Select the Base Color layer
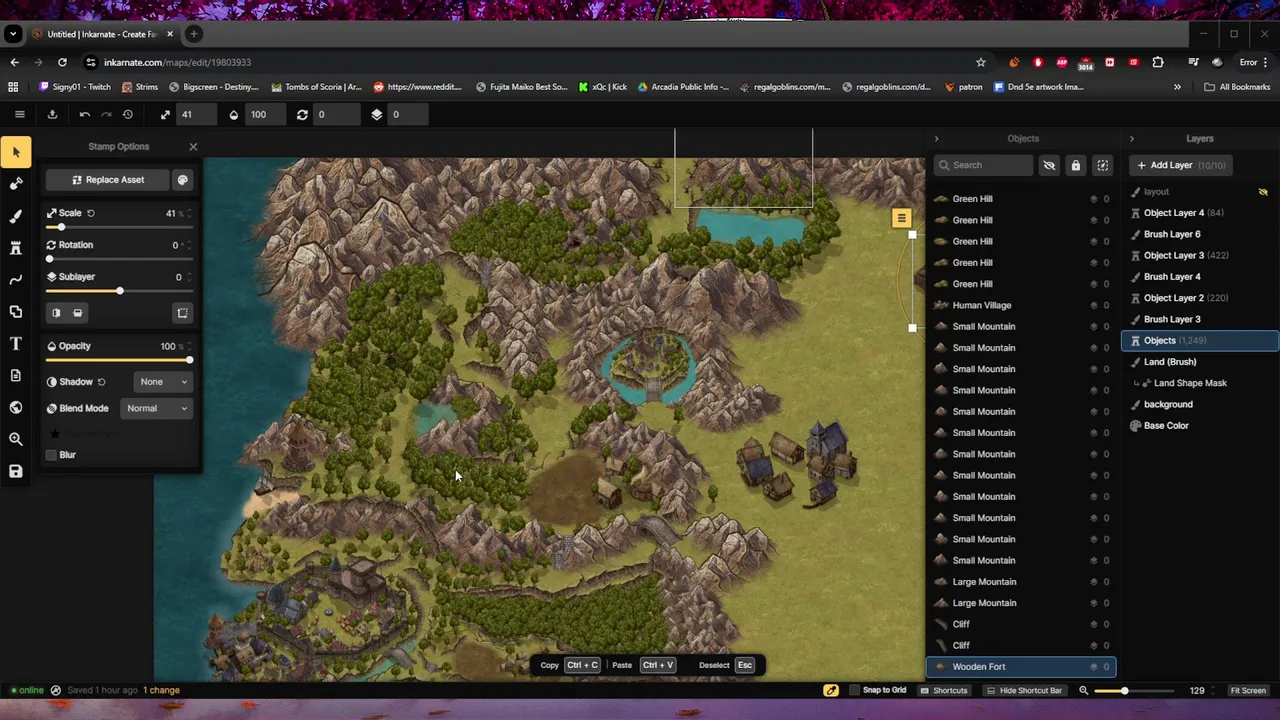 (1199, 426)
